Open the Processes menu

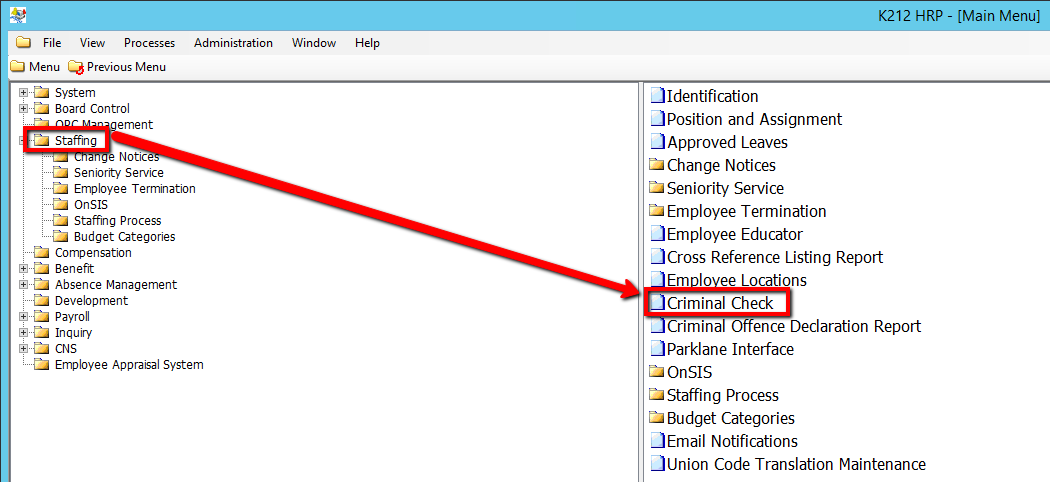(149, 43)
